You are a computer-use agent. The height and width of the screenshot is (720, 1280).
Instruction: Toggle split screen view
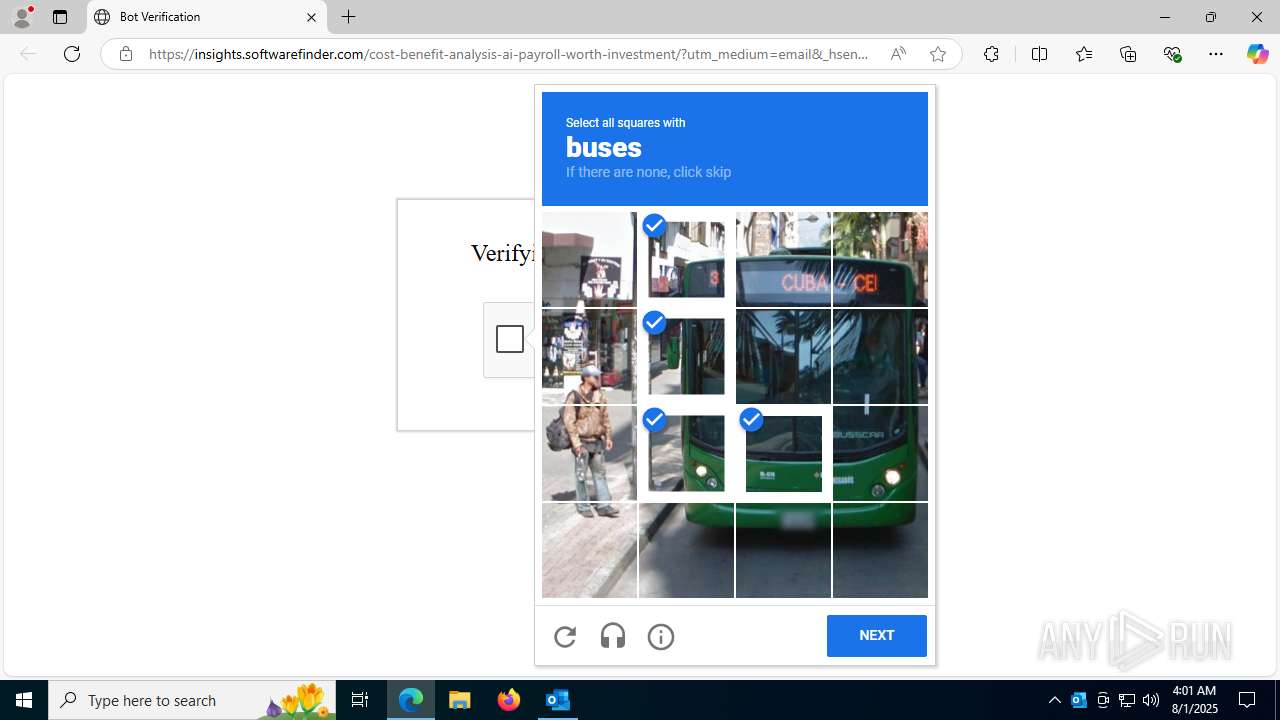(x=1039, y=54)
